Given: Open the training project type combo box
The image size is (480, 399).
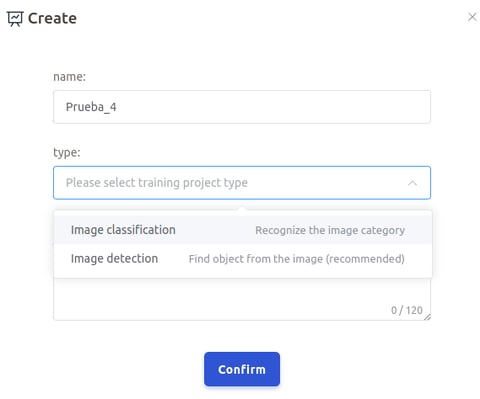Looking at the screenshot, I should [242, 183].
